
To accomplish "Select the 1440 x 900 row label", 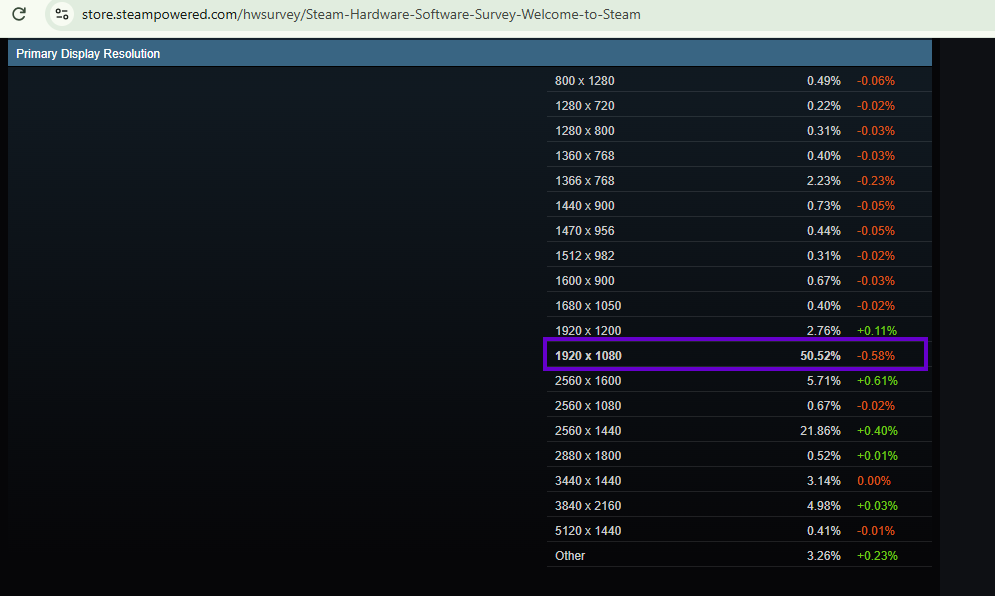I will click(x=584, y=206).
